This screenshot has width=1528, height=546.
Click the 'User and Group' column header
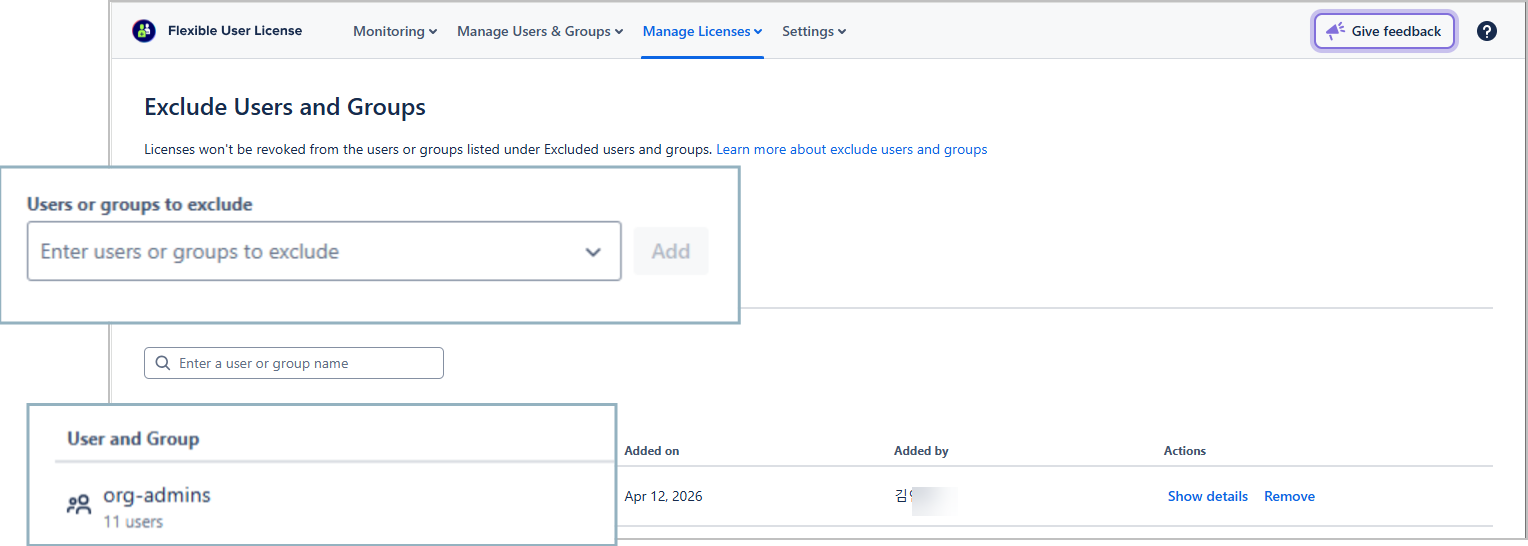(133, 439)
